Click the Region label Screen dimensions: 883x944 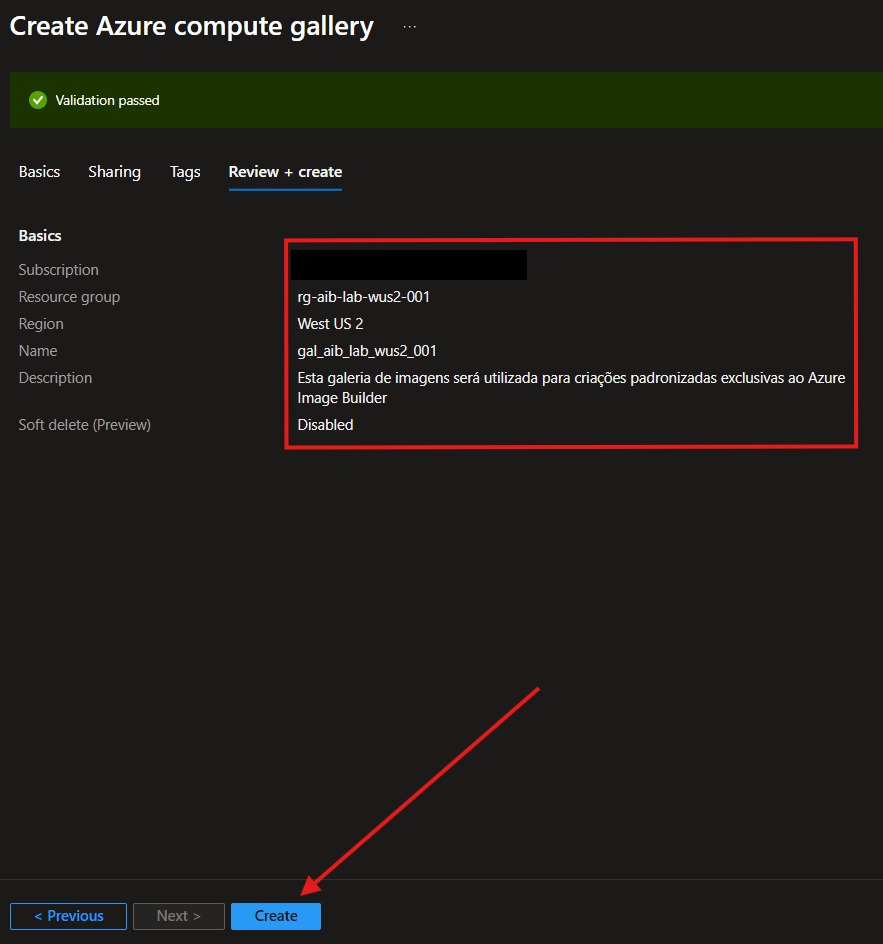tap(41, 324)
